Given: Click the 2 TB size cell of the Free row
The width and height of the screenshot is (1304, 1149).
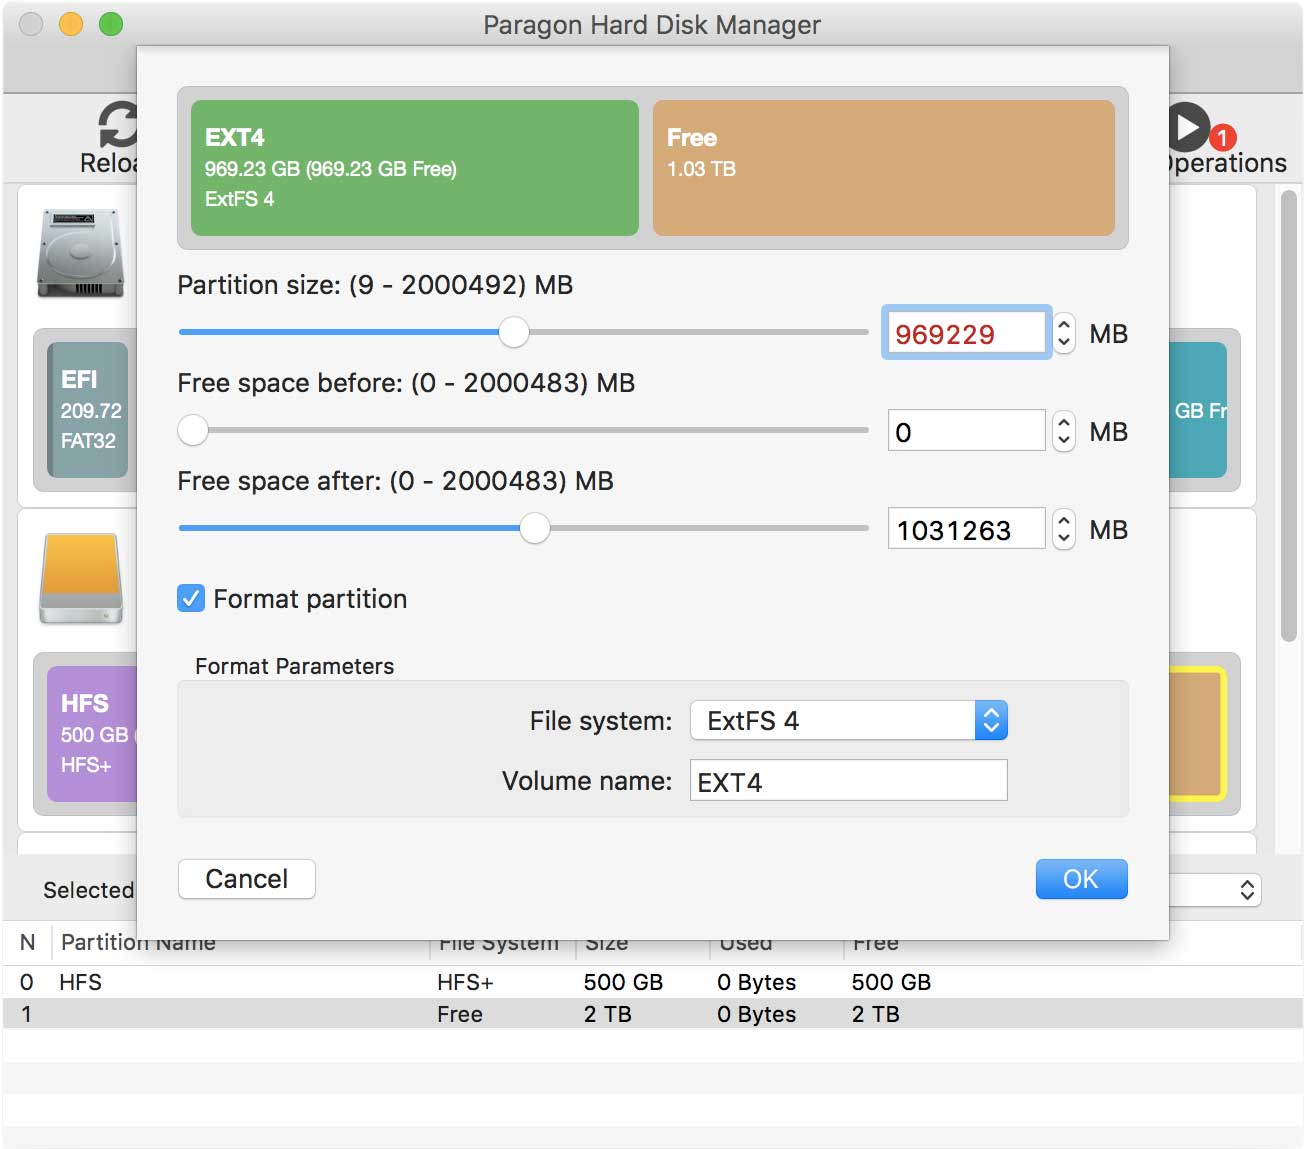Looking at the screenshot, I should click(608, 1014).
